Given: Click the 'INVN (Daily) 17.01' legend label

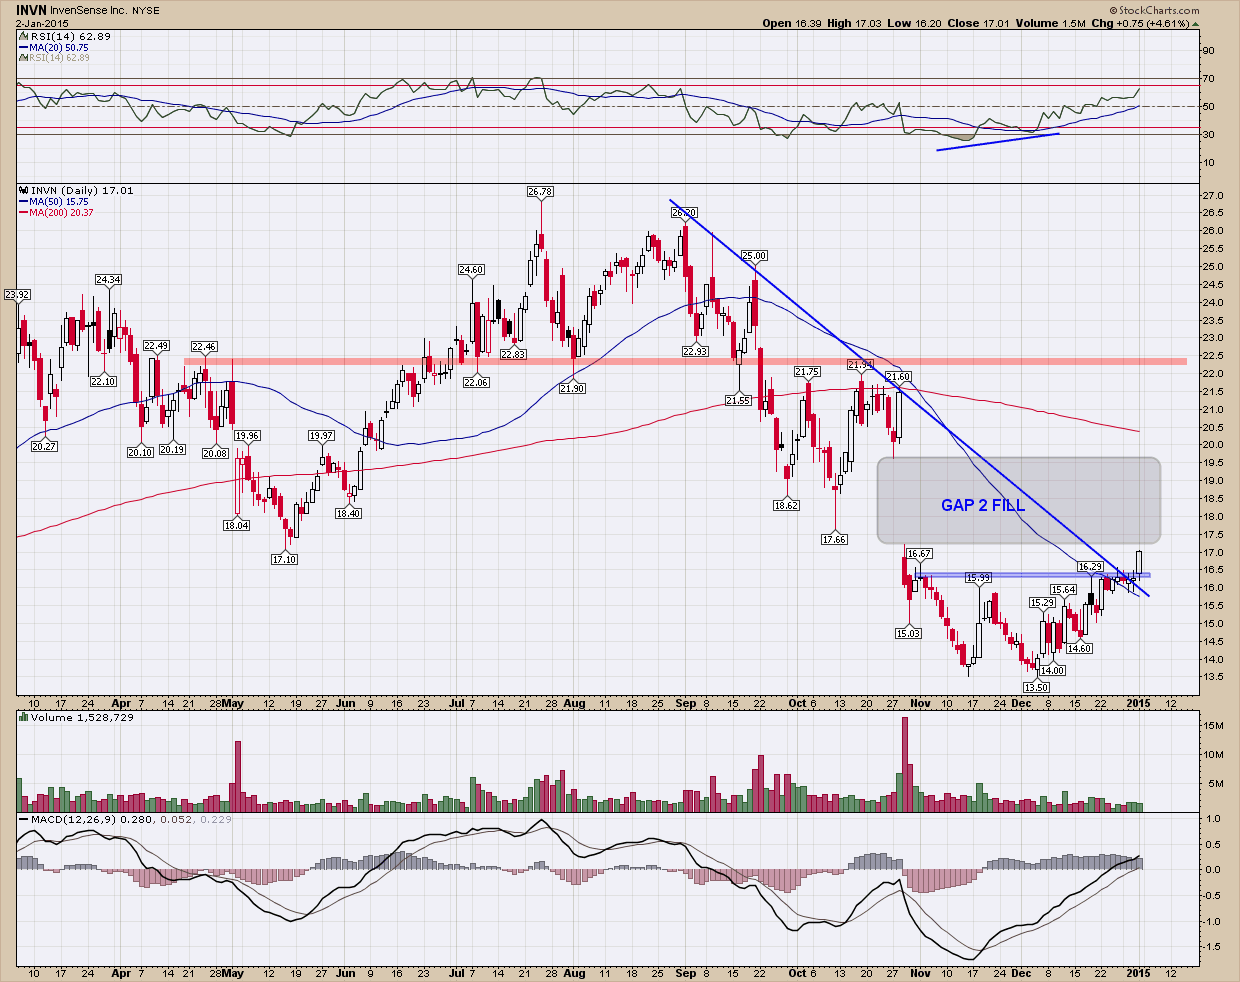Looking at the screenshot, I should (x=76, y=190).
